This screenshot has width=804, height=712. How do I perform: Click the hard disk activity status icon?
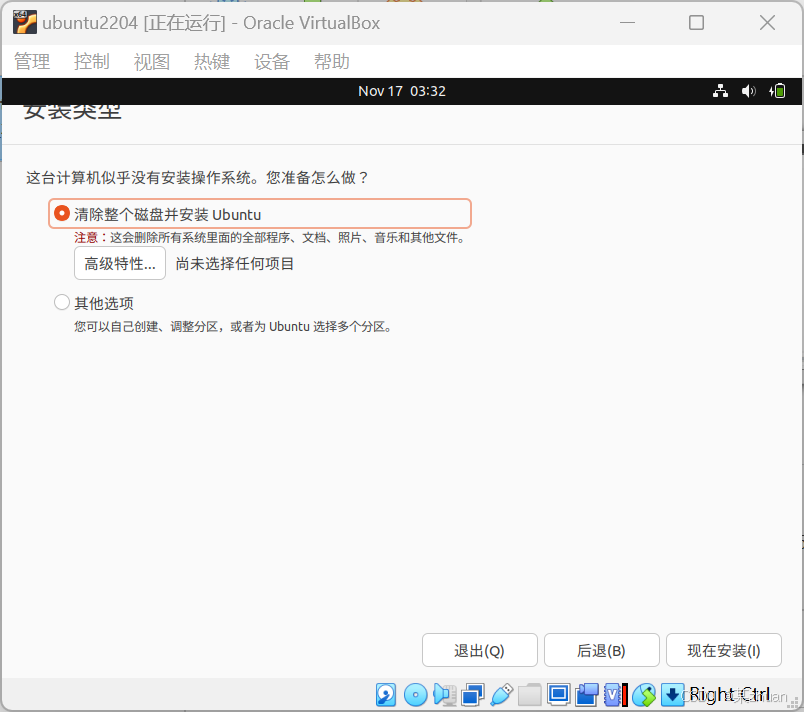[386, 695]
